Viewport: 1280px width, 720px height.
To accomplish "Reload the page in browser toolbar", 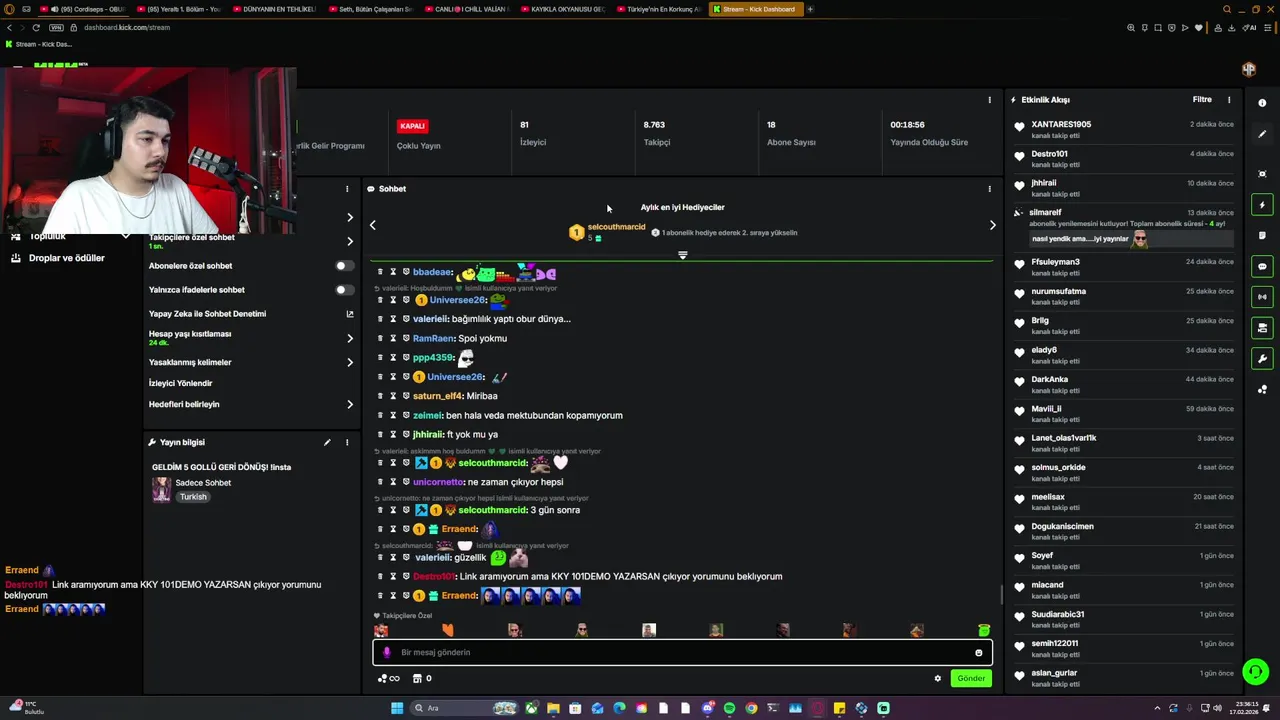I will coord(36,27).
